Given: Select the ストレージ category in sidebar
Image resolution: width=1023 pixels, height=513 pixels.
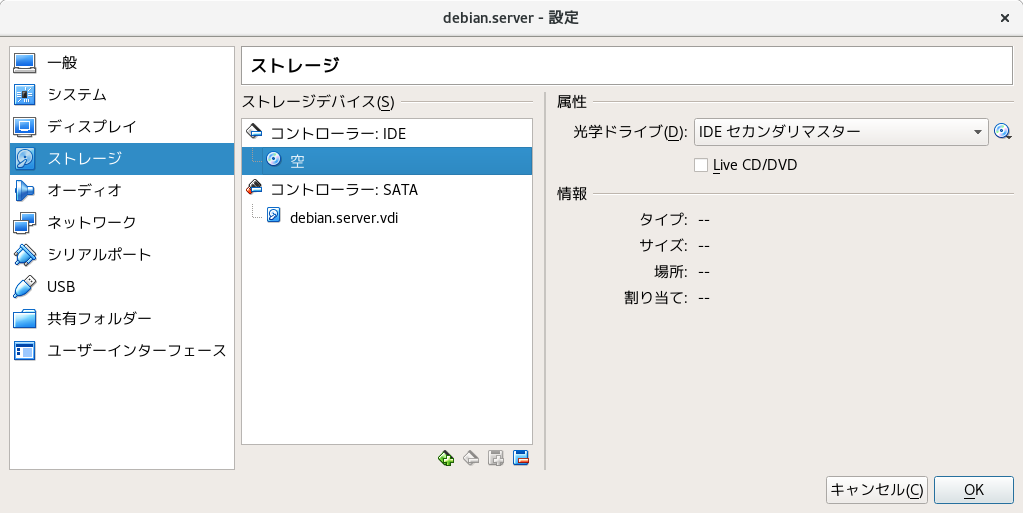Looking at the screenshot, I should 122,159.
